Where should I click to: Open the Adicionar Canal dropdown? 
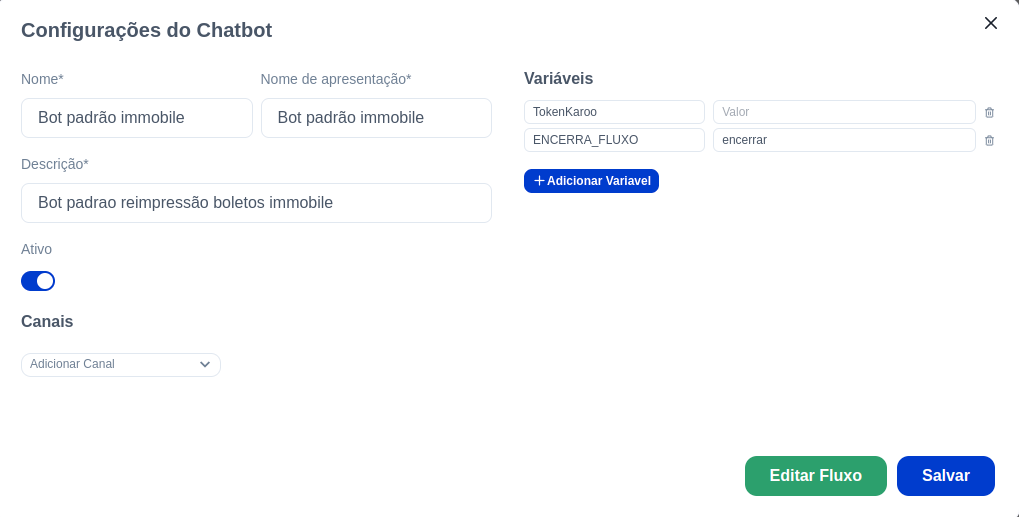point(121,364)
